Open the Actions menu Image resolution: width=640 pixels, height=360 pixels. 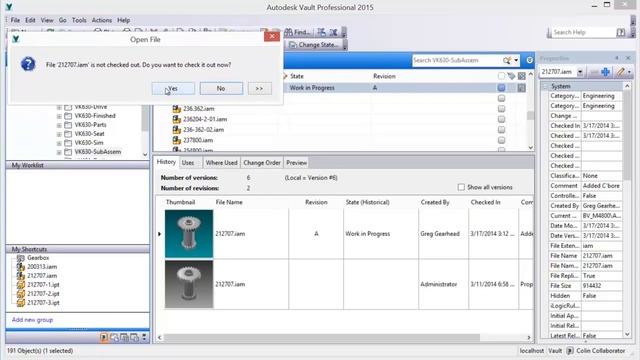coord(102,20)
